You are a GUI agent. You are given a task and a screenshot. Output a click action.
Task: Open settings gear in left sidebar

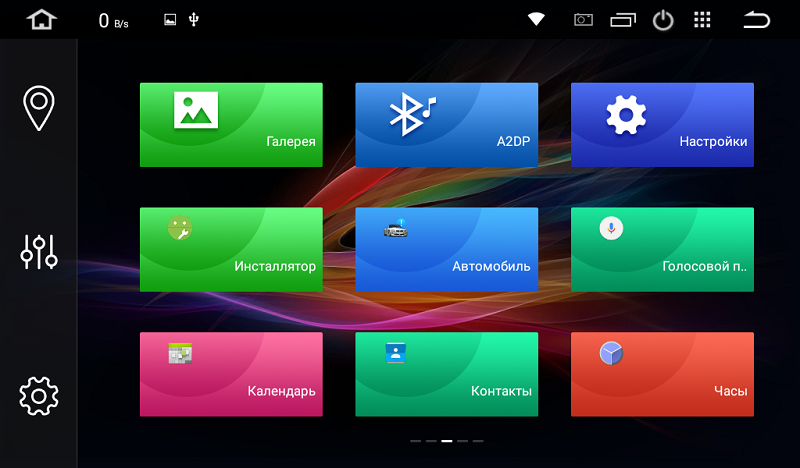tap(39, 396)
